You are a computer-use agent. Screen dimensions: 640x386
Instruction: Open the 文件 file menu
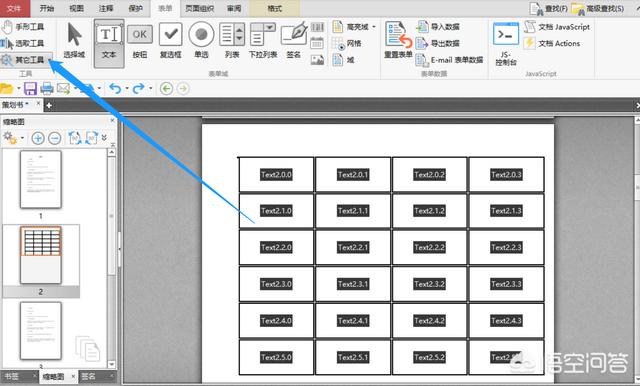[x=15, y=8]
